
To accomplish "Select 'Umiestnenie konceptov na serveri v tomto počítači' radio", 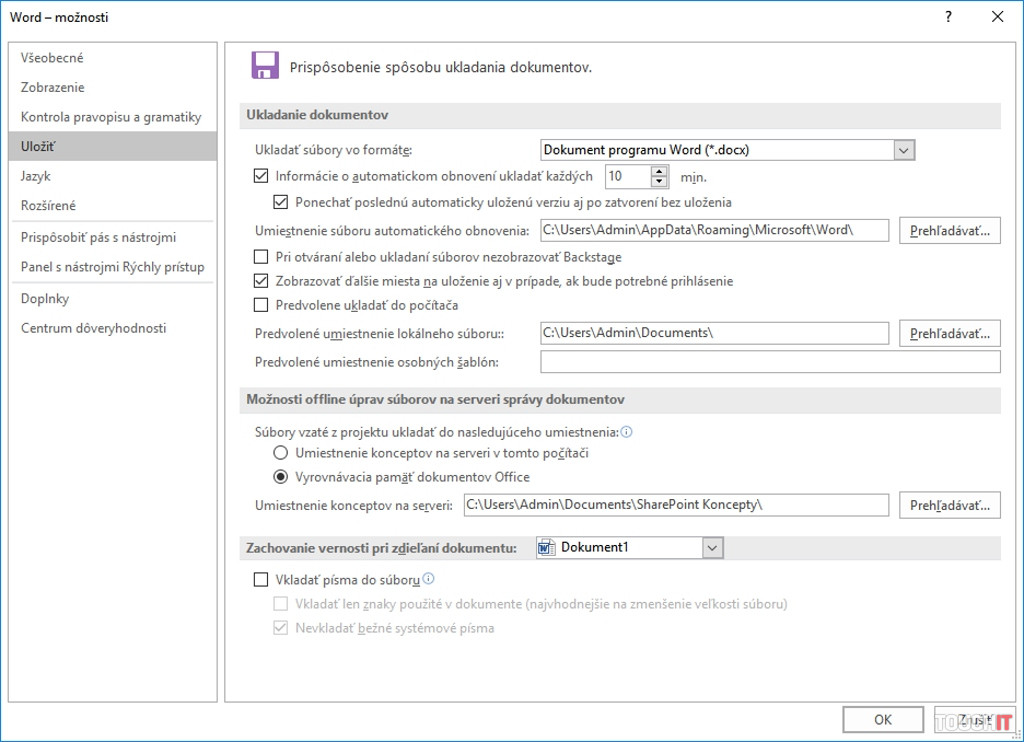I will (x=281, y=454).
